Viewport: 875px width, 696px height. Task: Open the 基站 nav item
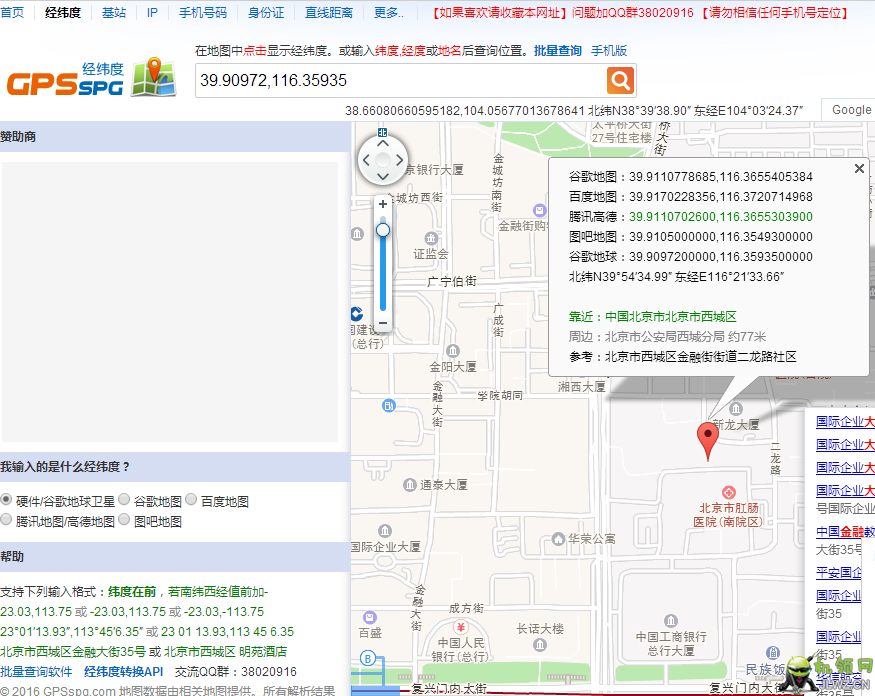[114, 12]
